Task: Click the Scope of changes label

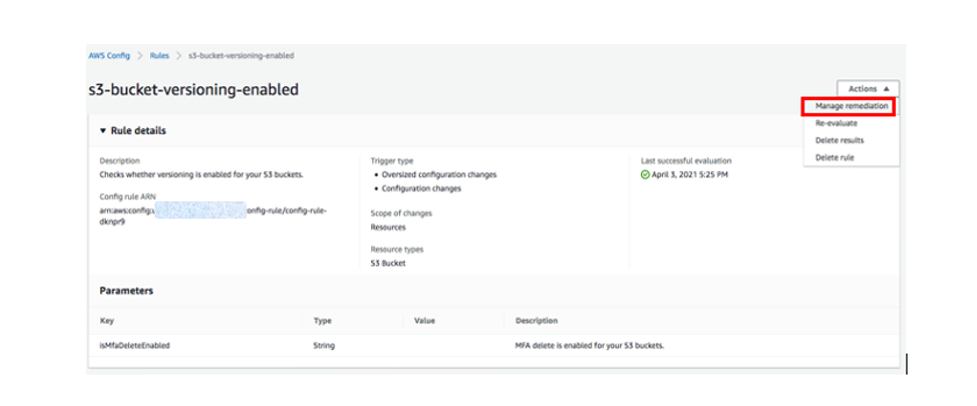Action: 401,213
